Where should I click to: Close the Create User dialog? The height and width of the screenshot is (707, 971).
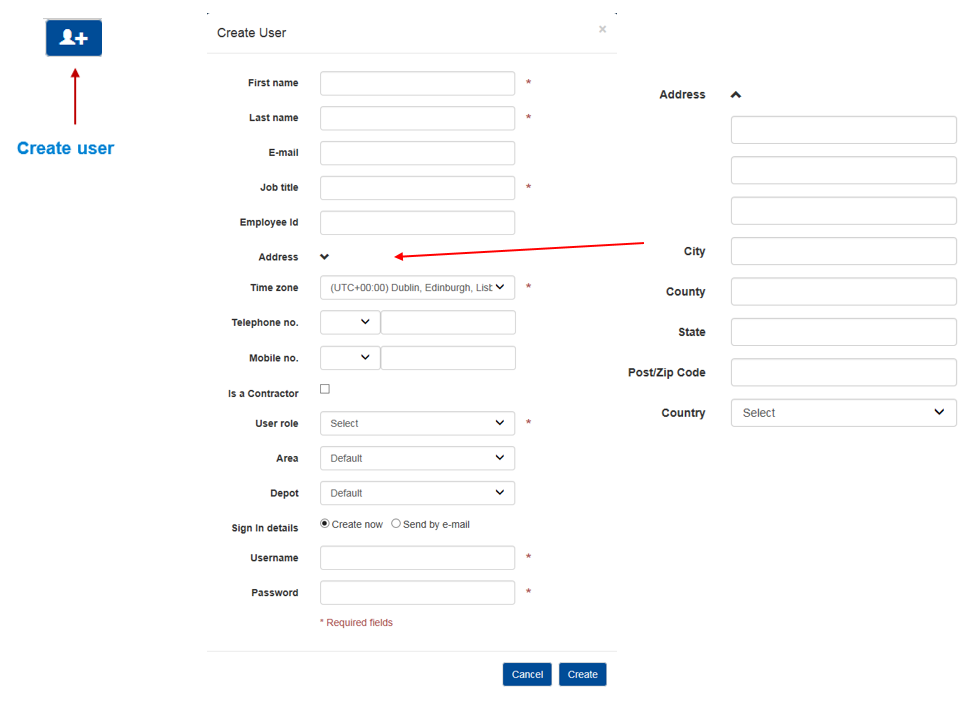pos(603,29)
